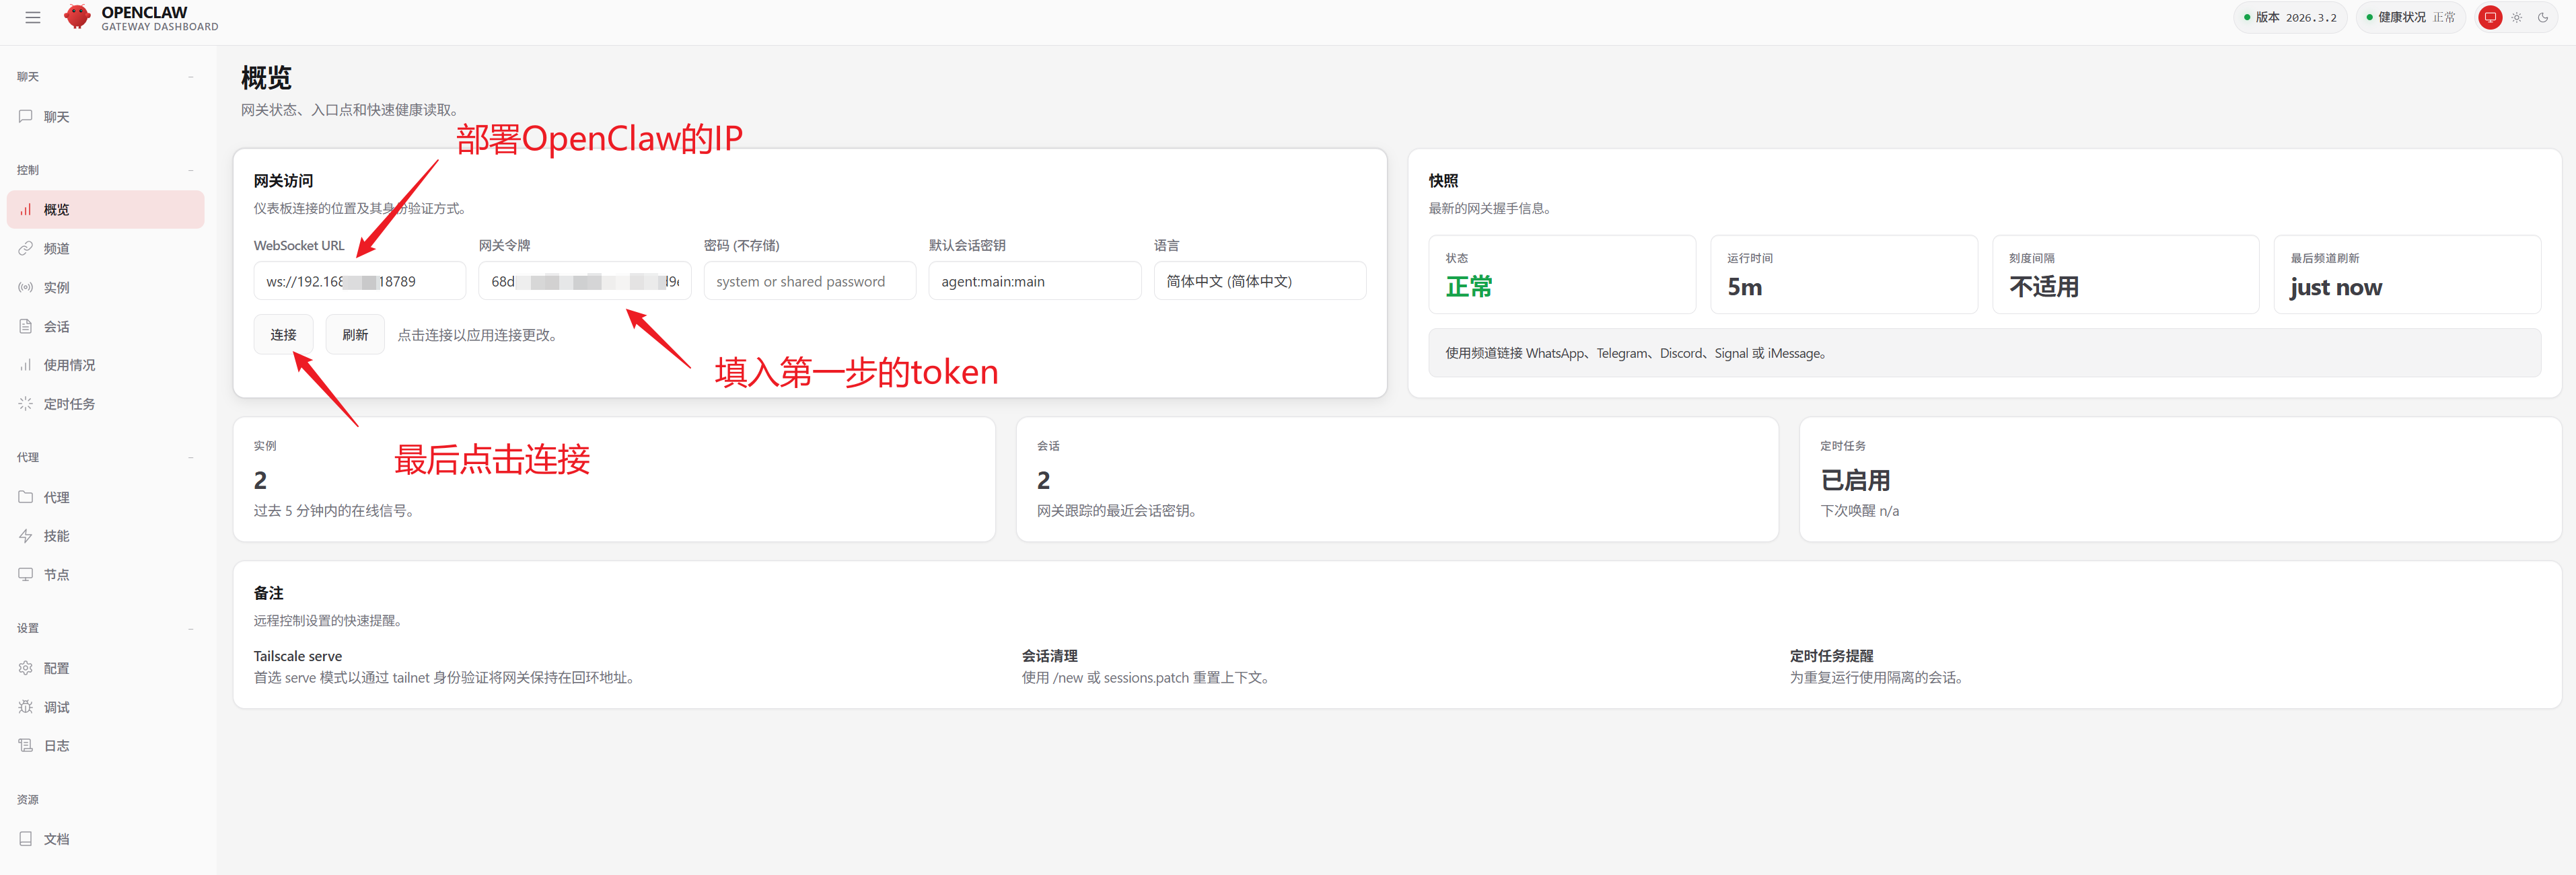Open 调试 debug page
Viewport: 2576px width, 875px height.
56,707
